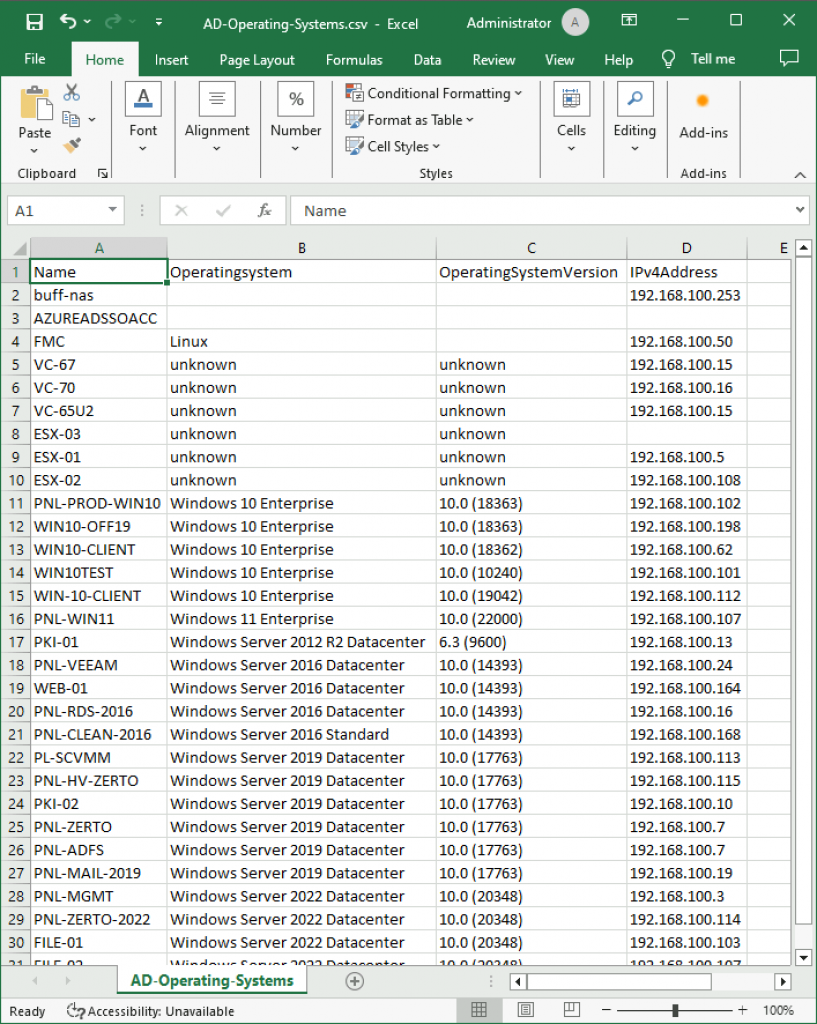Click the Cut scissors icon
Screen dimensions: 817x1024
click(x=71, y=93)
